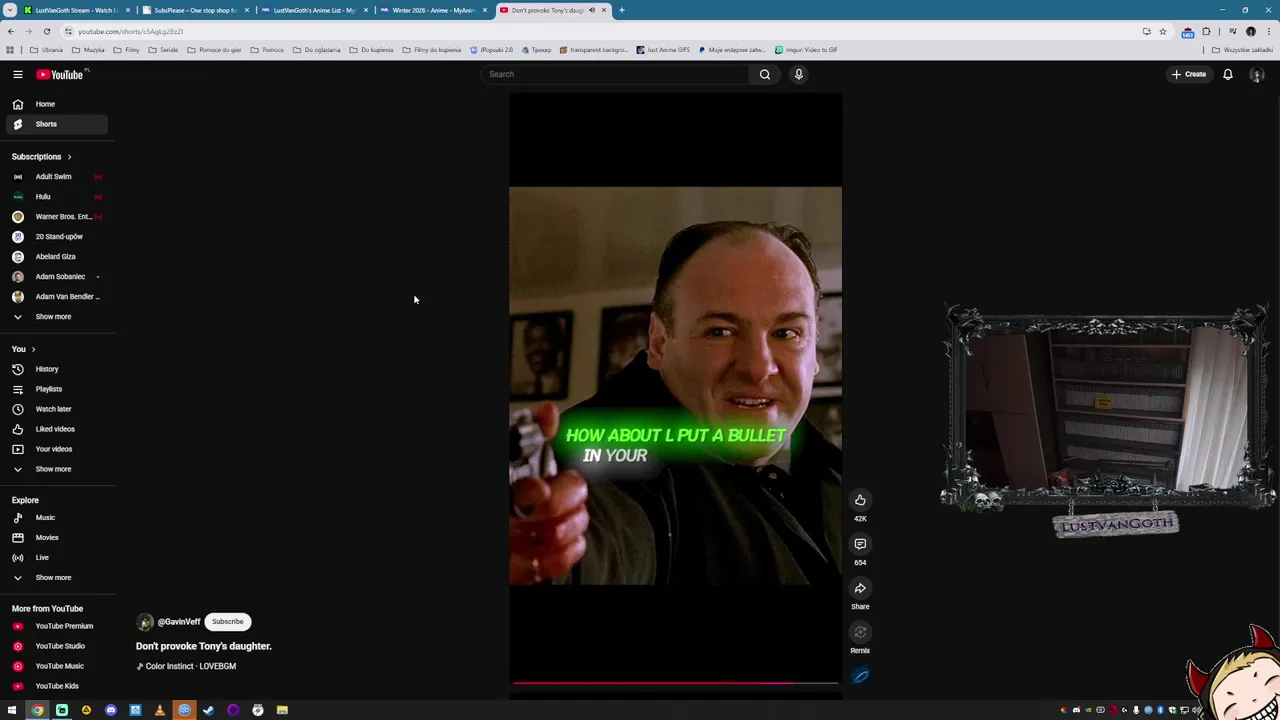Click the browser address bar URL

130,31
